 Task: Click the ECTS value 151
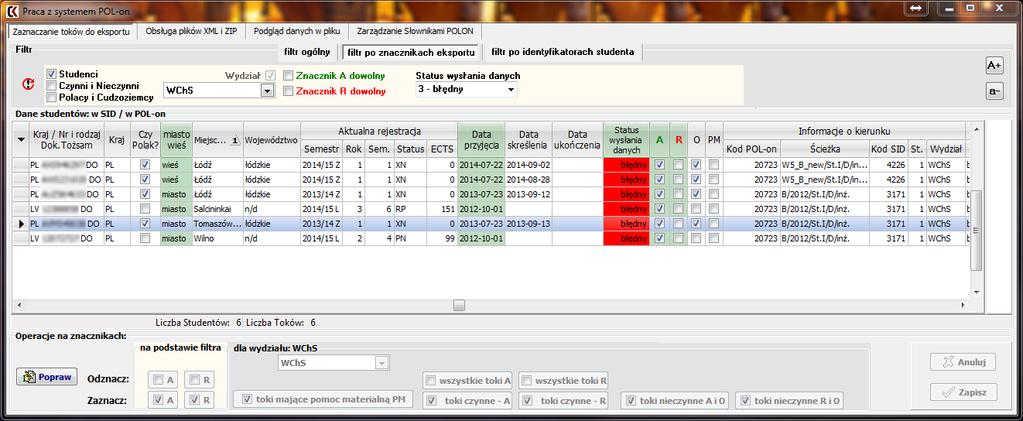(442, 209)
